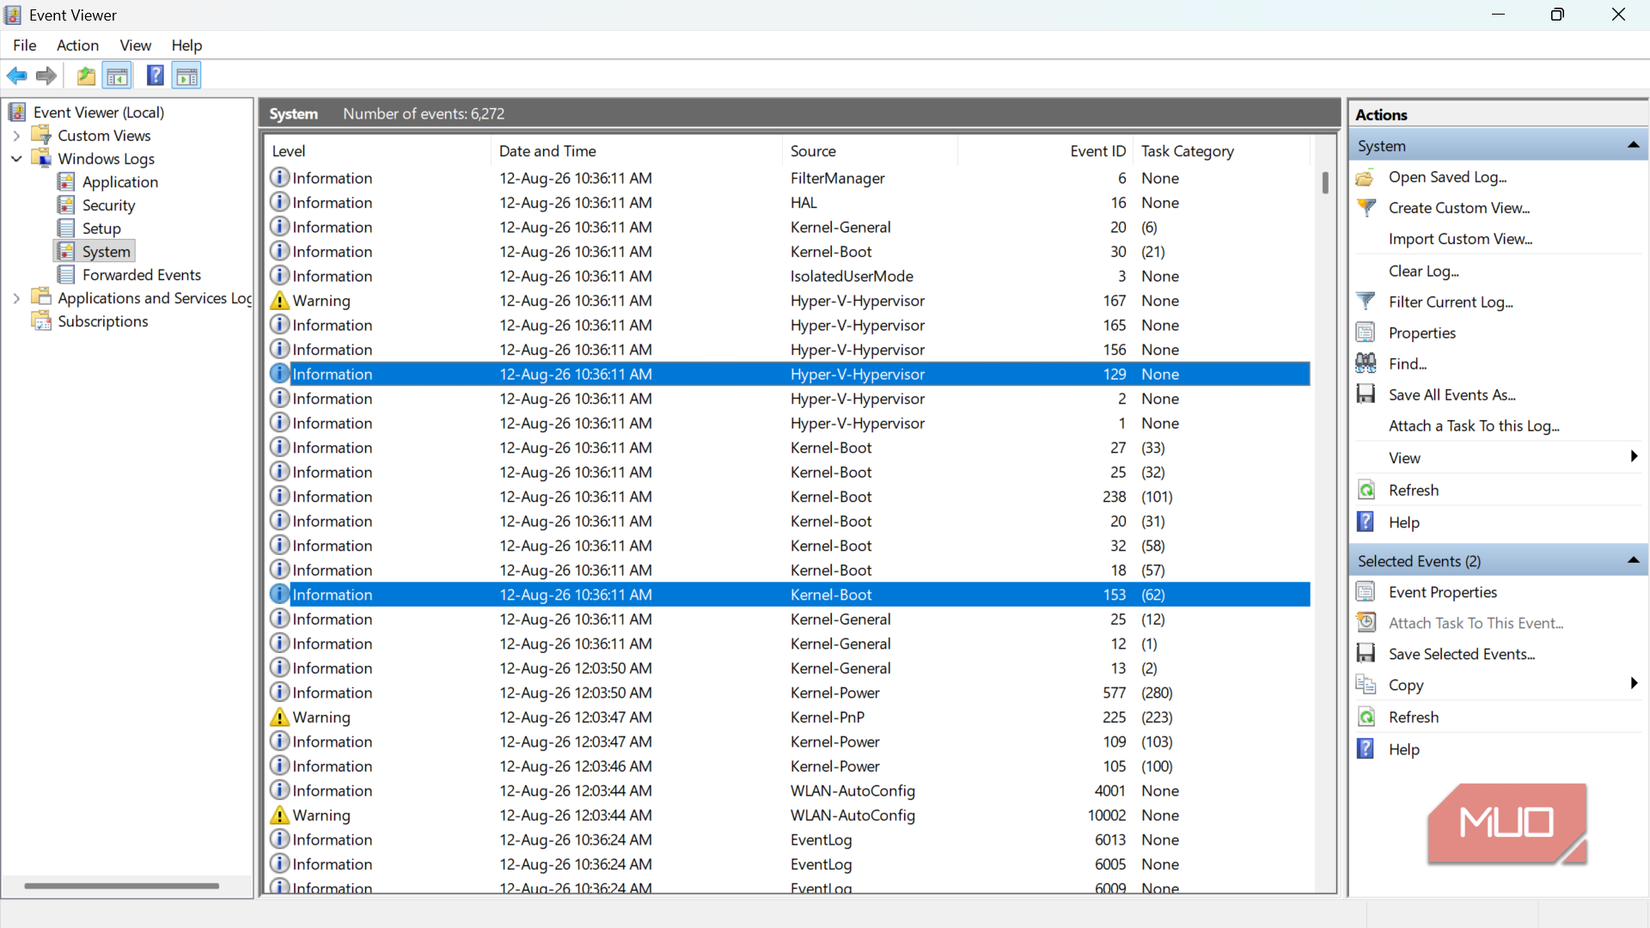Click the Forward arrow toolbar icon

click(x=46, y=76)
